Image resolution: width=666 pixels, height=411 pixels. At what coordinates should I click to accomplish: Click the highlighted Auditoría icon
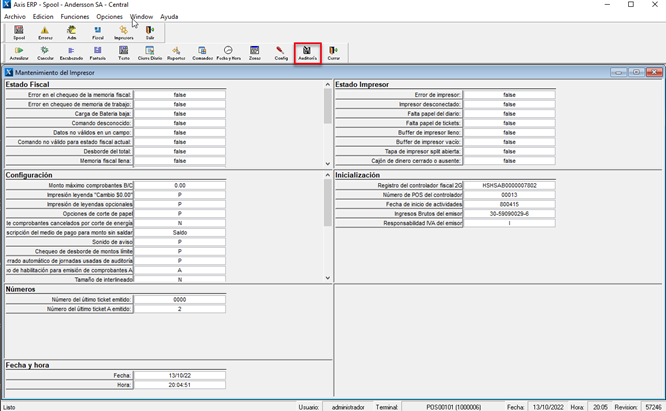(307, 53)
